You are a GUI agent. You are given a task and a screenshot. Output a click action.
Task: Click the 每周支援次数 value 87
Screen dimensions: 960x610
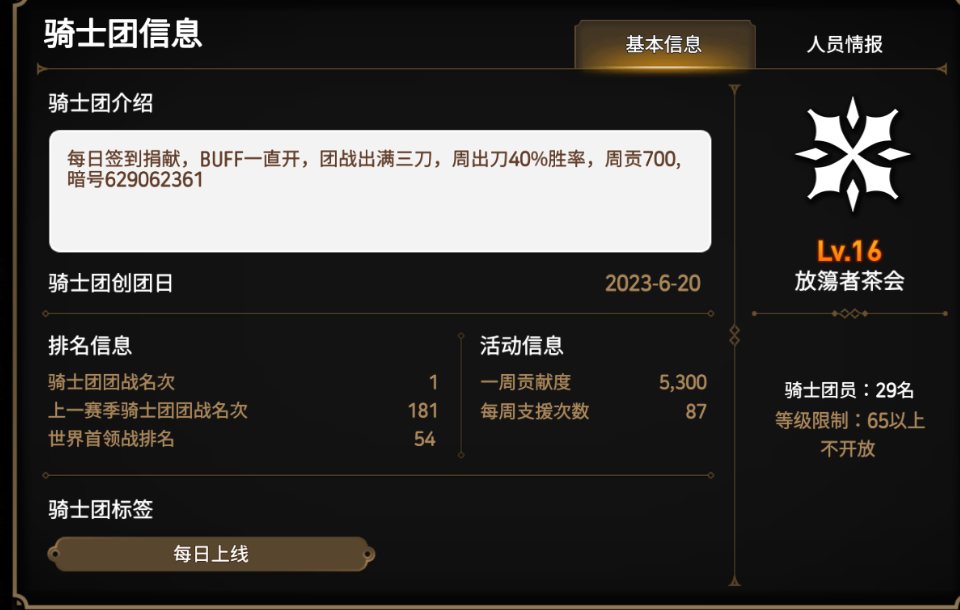(x=696, y=411)
